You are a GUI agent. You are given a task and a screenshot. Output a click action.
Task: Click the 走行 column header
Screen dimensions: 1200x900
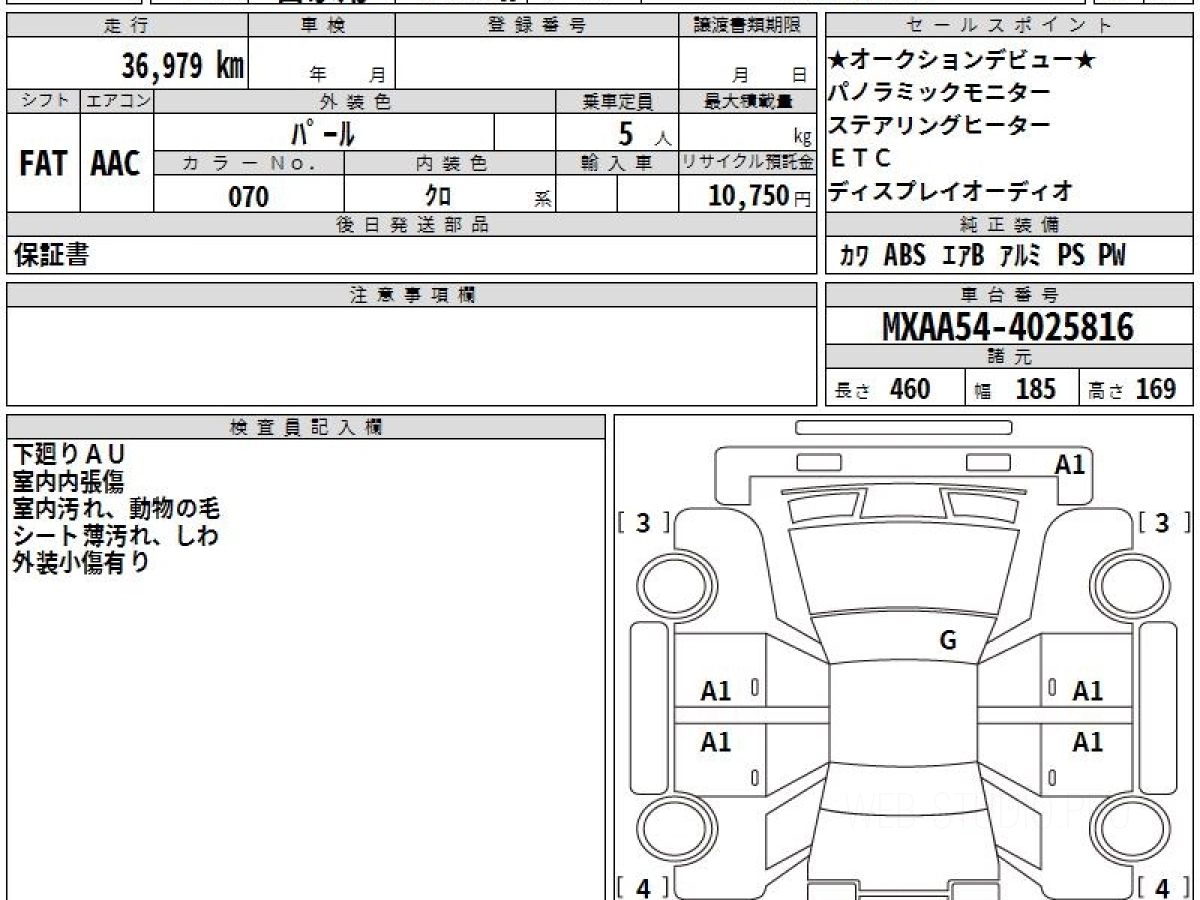126,26
